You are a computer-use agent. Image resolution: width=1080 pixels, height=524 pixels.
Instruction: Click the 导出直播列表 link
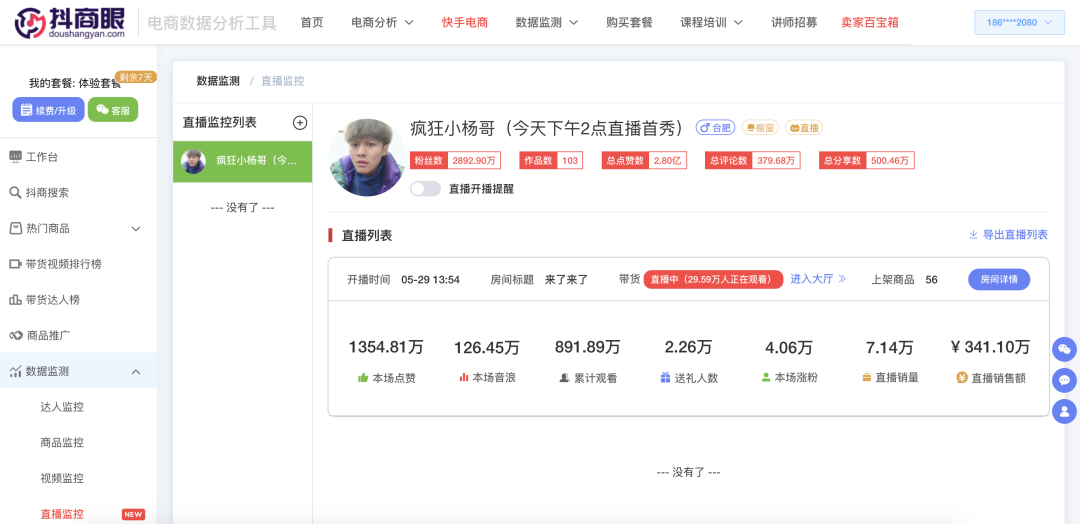tap(1008, 235)
